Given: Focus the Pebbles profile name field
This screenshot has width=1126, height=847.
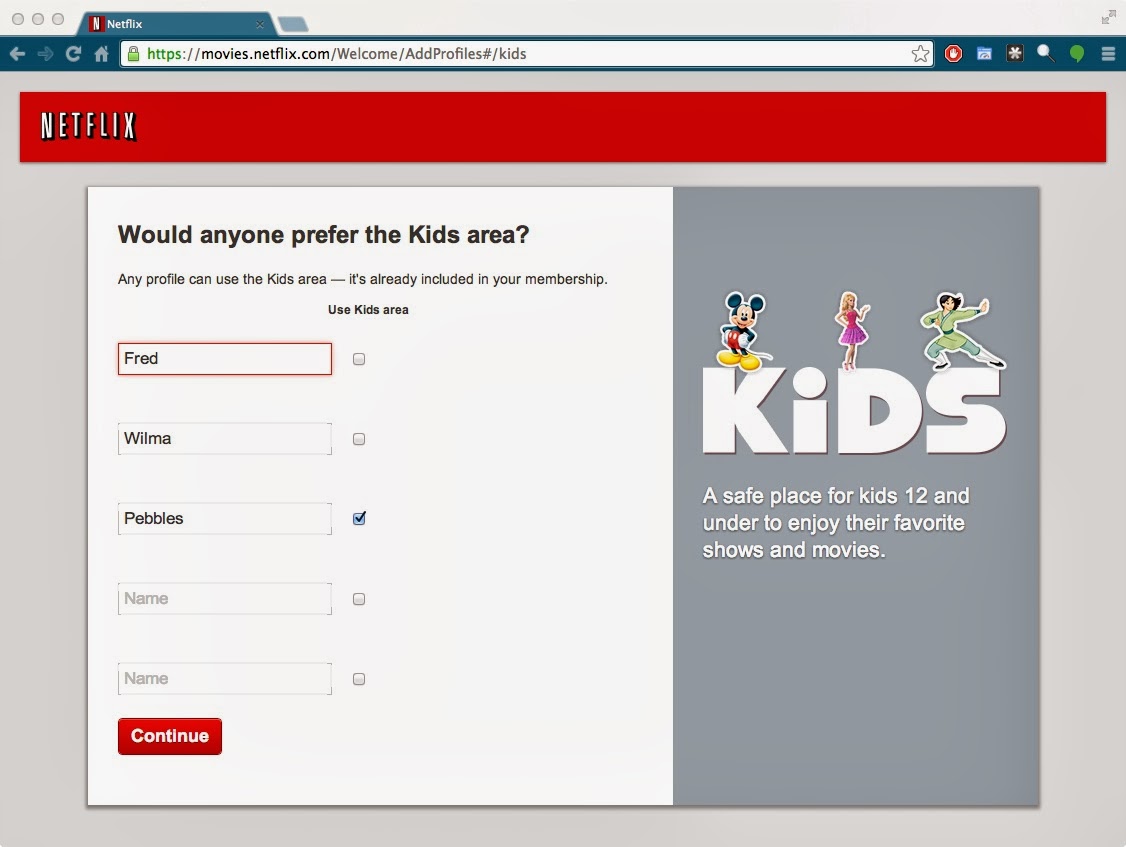Looking at the screenshot, I should tap(225, 519).
